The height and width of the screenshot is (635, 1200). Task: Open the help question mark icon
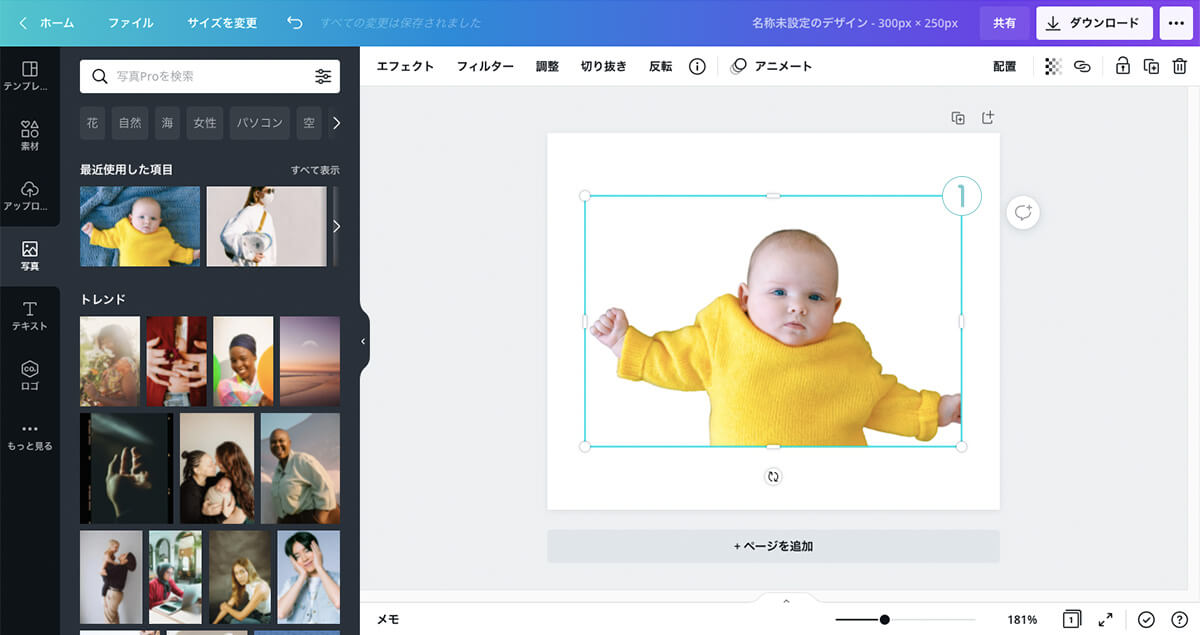pos(1178,620)
